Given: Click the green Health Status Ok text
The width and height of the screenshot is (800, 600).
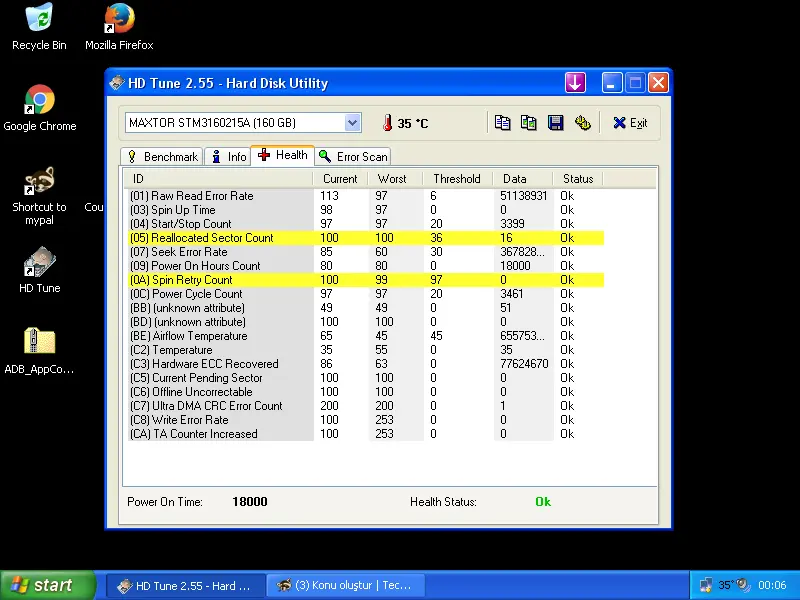Looking at the screenshot, I should 543,502.
